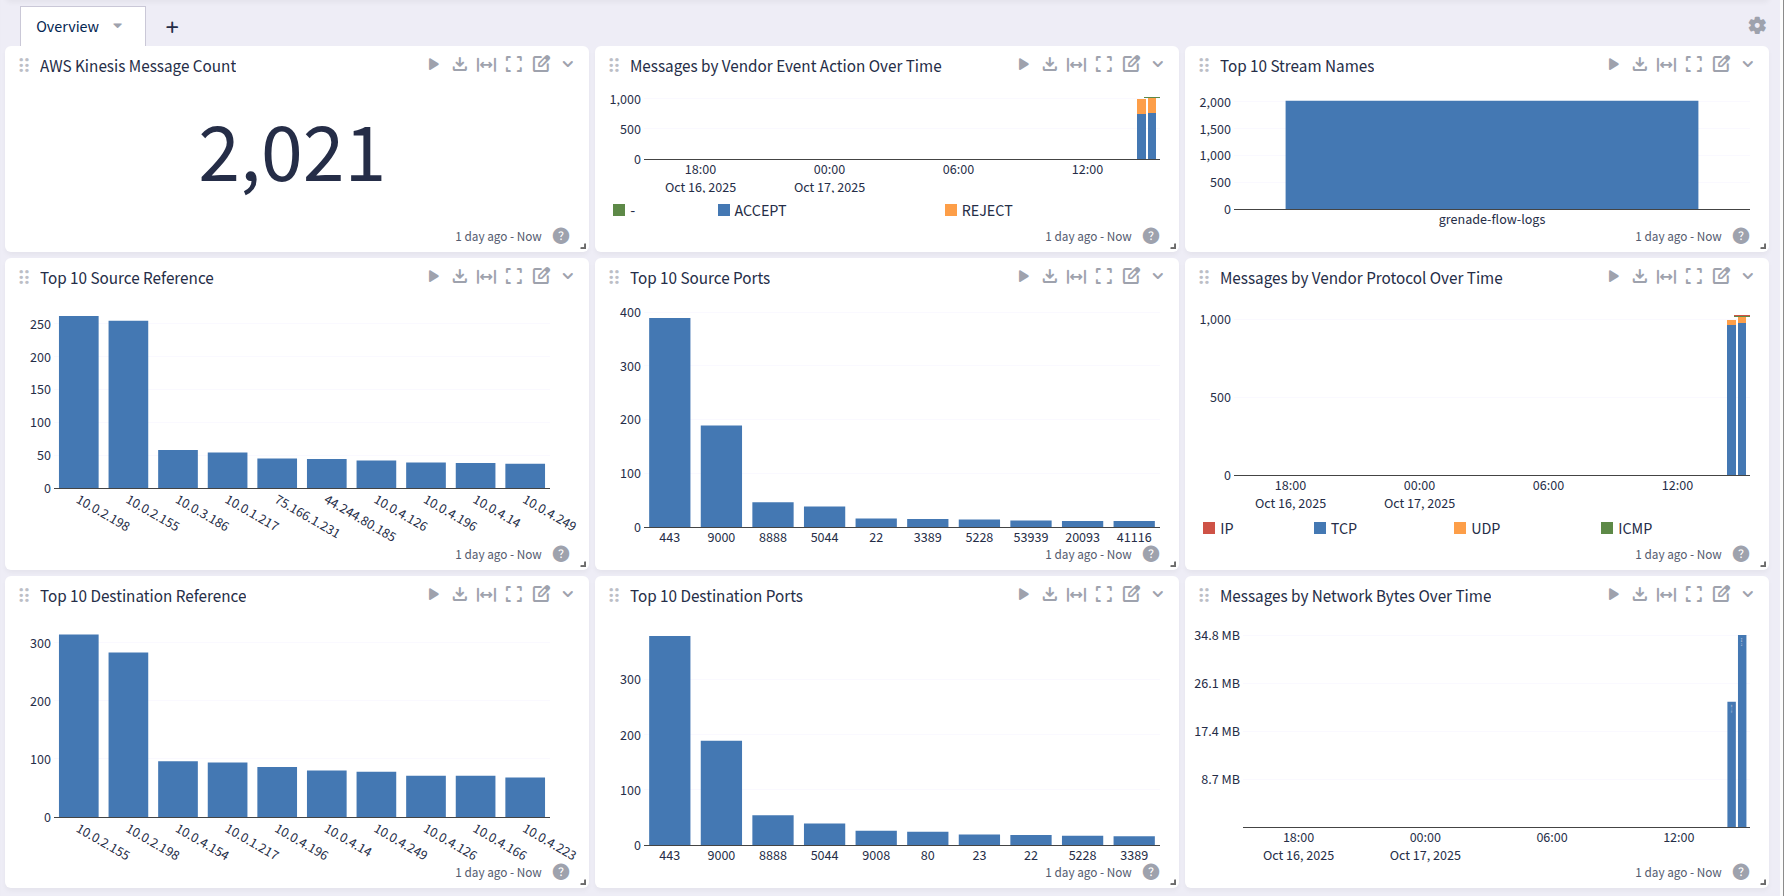
Task: Expand Messages by Vendor Protocol widget menu
Action: pos(1748,276)
